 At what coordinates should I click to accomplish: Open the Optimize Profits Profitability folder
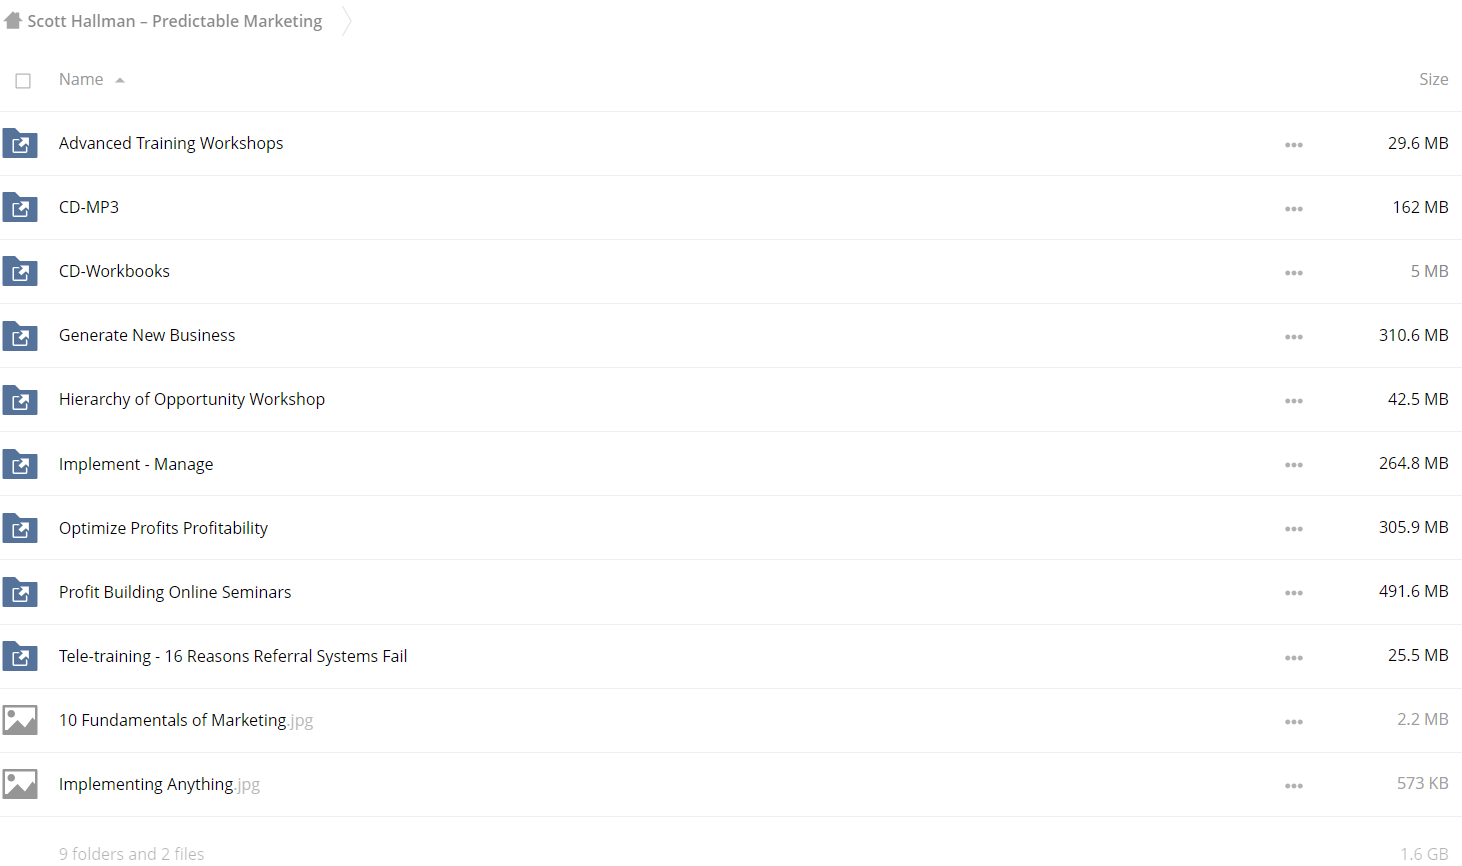pos(163,528)
